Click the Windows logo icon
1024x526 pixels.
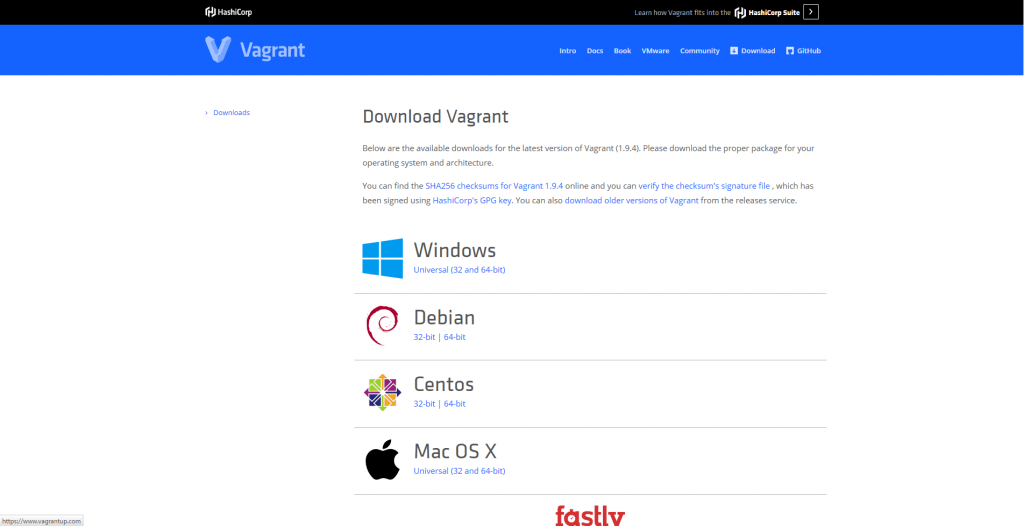pos(383,258)
